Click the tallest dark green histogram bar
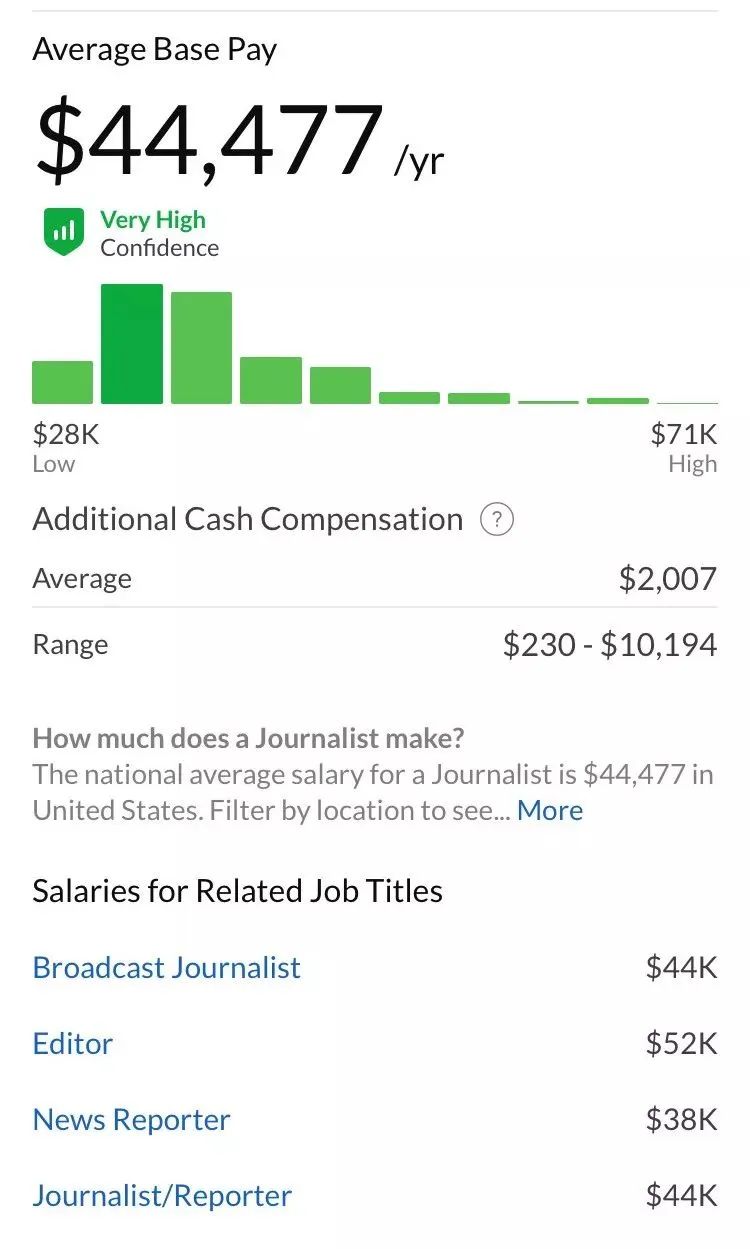This screenshot has width=750, height=1249. (x=132, y=344)
